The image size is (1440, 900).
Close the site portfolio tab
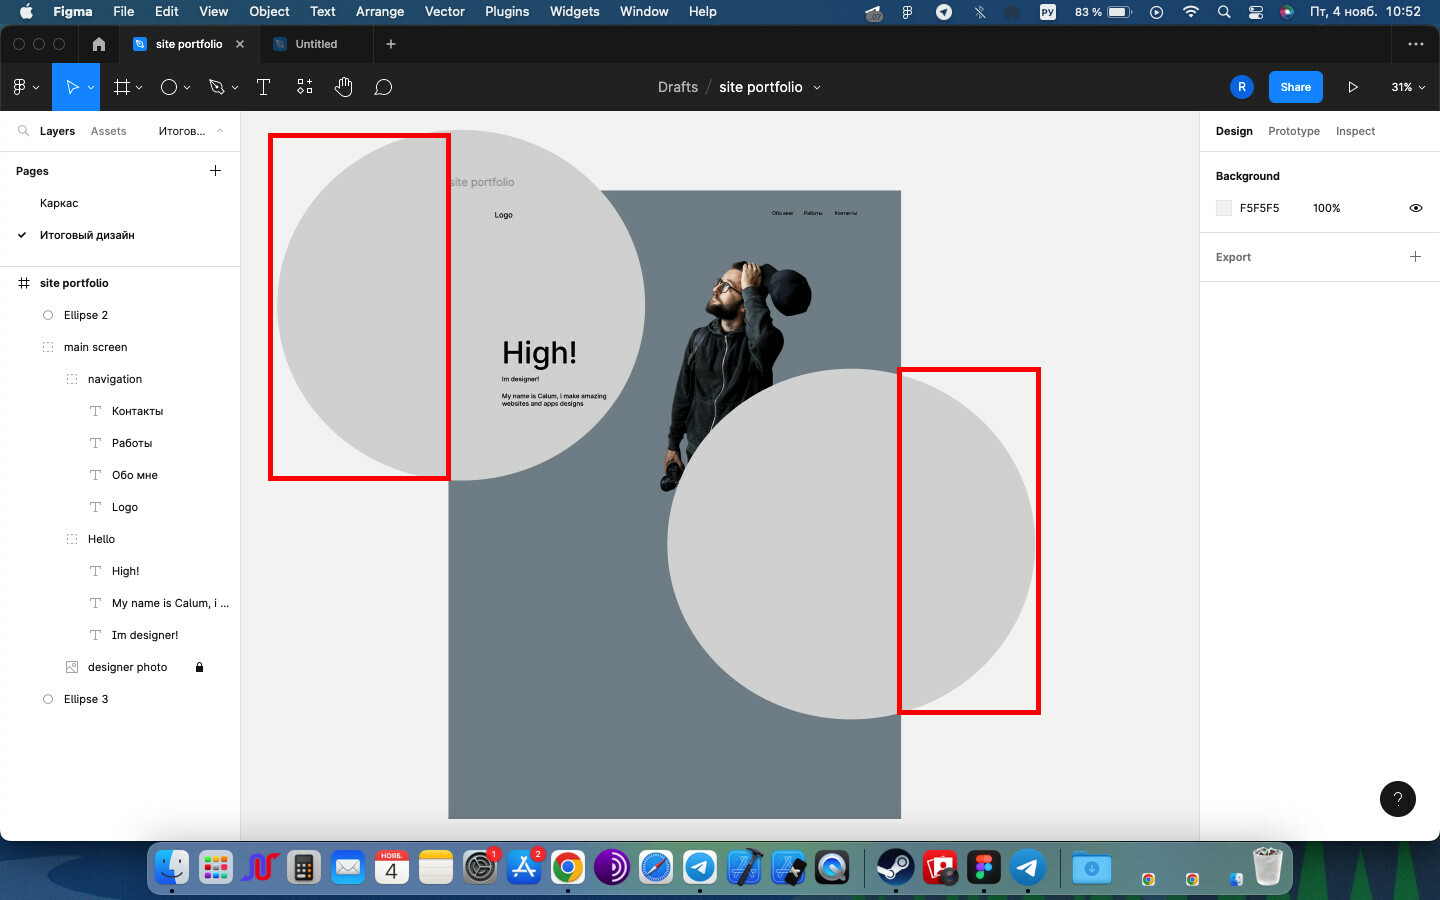click(240, 44)
